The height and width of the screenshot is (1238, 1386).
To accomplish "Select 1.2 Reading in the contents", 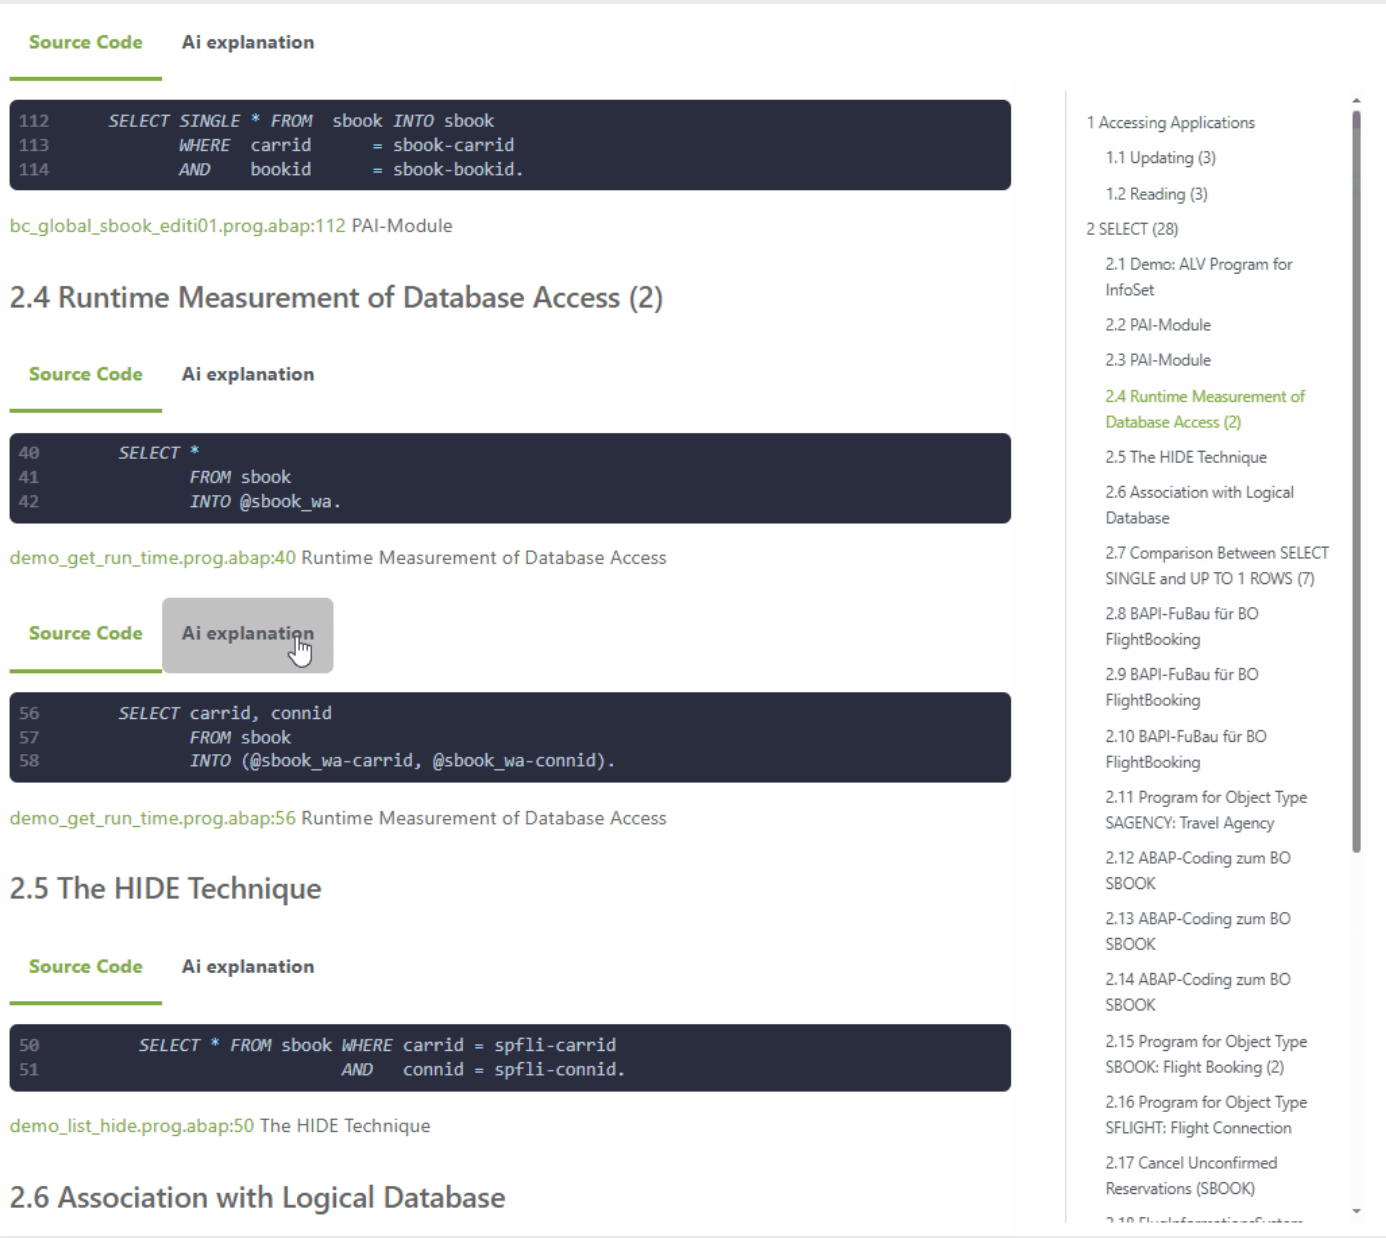I will pos(1157,194).
